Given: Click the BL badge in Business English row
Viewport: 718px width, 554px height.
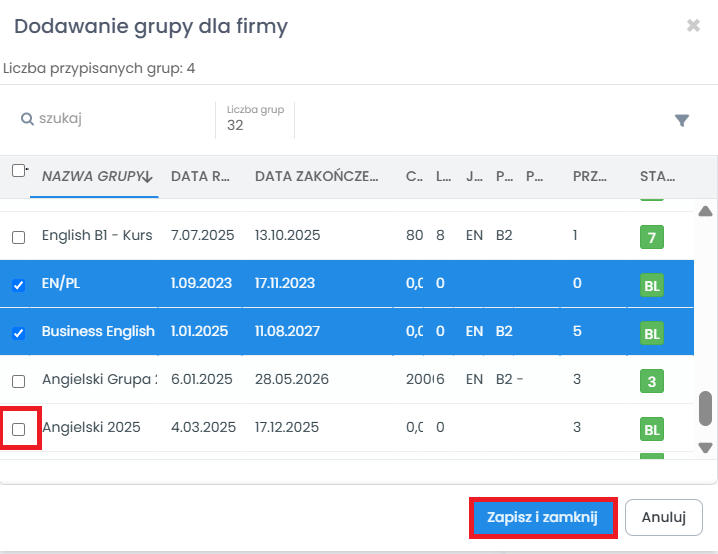Looking at the screenshot, I should click(652, 333).
